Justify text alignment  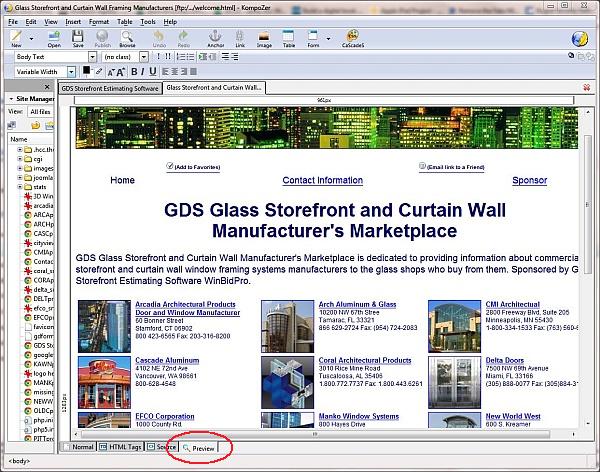pos(193,72)
